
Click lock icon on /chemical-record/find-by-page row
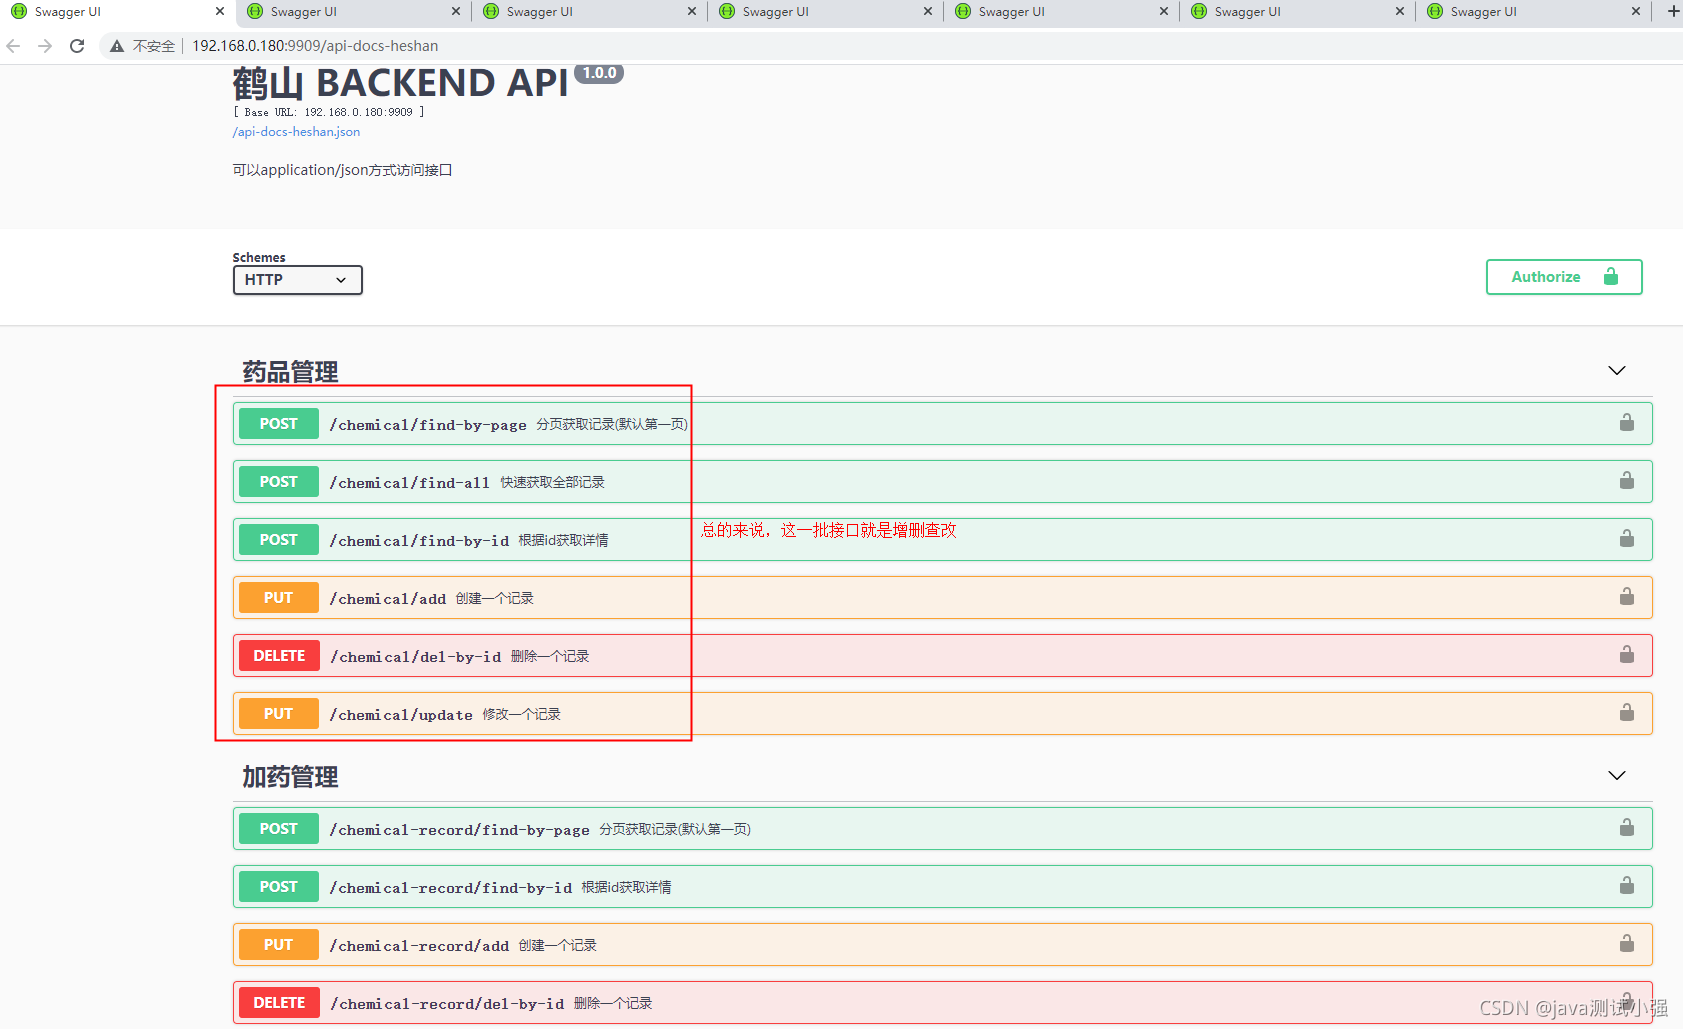1627,828
